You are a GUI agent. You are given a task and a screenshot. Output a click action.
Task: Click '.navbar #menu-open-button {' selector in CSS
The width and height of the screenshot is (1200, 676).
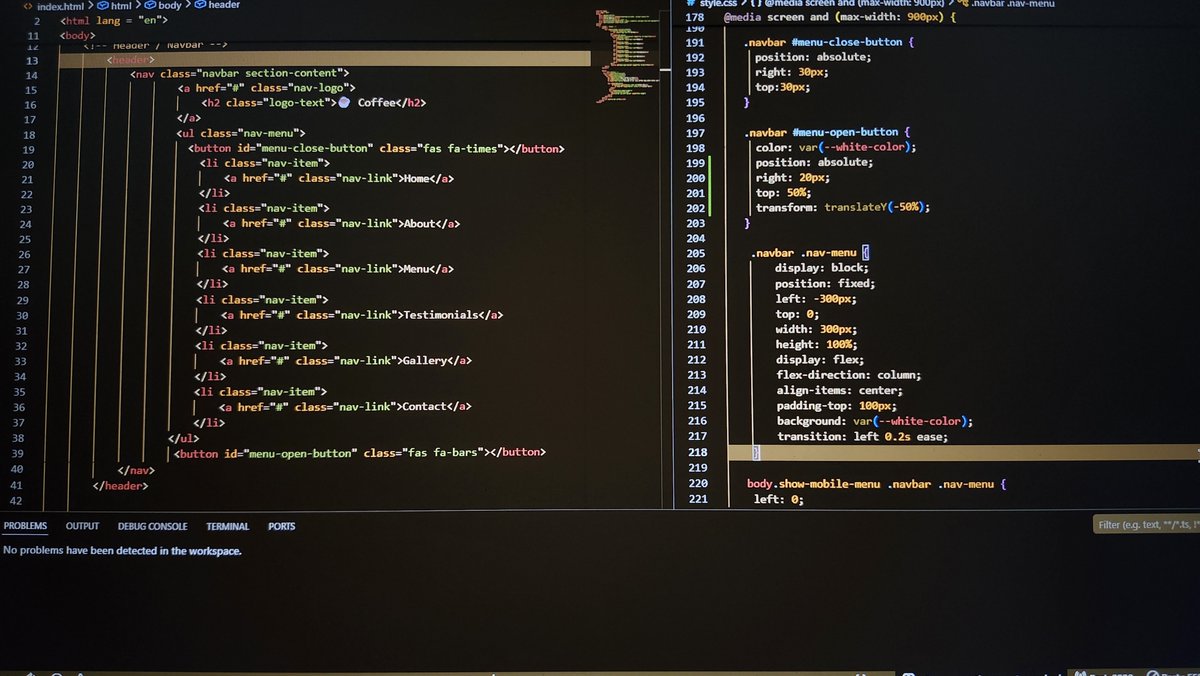[x=827, y=132]
